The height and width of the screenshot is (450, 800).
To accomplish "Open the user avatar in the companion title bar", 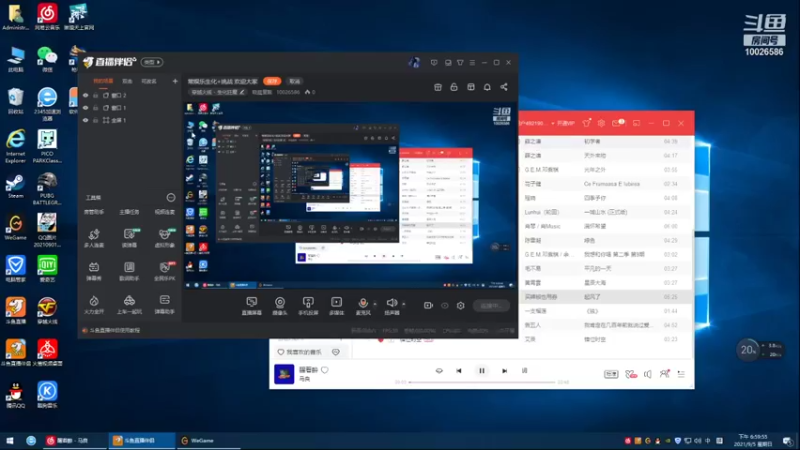I will (414, 62).
